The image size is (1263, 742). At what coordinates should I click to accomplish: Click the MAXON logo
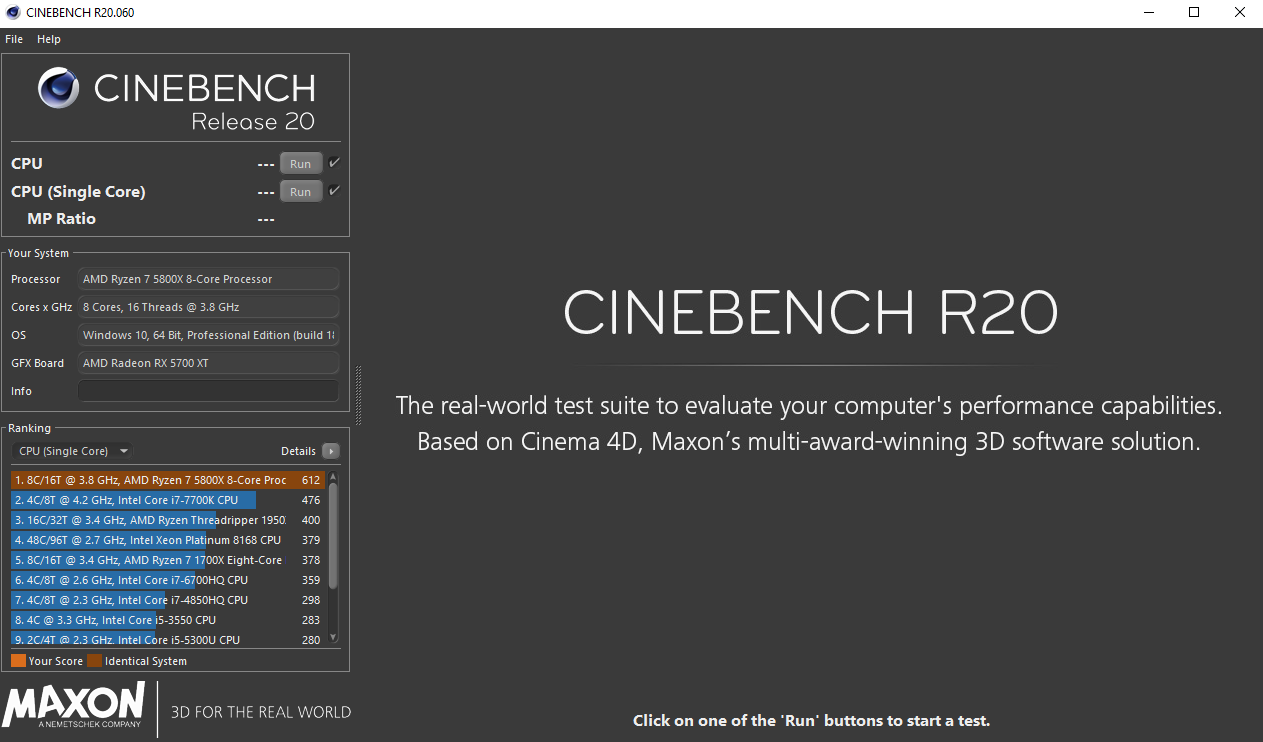click(x=74, y=705)
